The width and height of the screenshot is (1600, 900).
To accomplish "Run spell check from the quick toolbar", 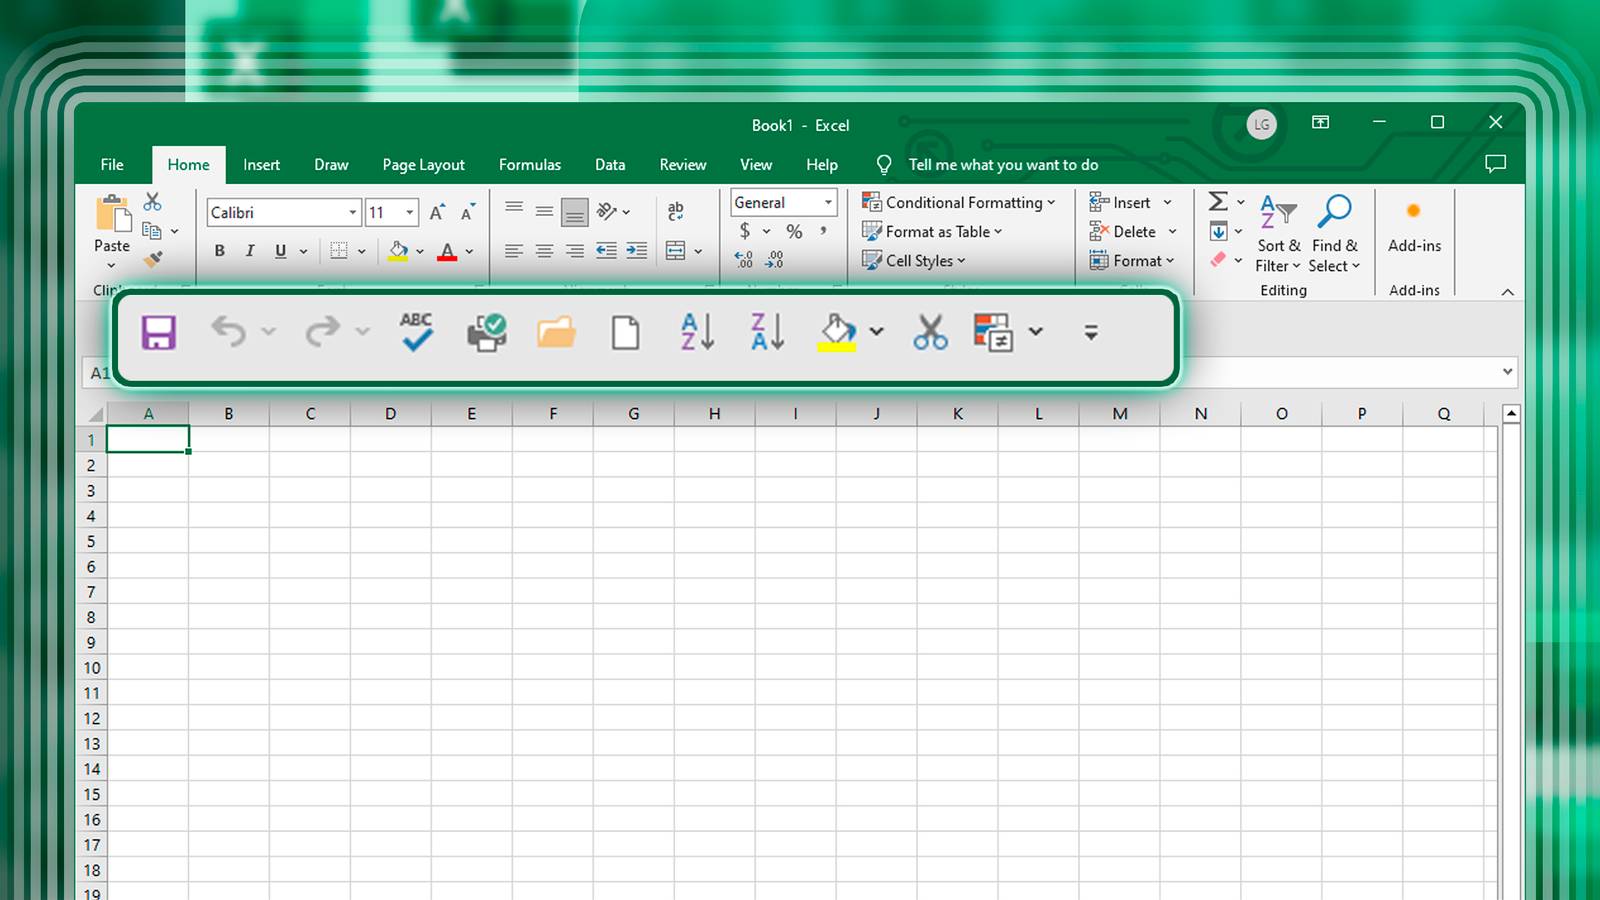I will pyautogui.click(x=414, y=332).
